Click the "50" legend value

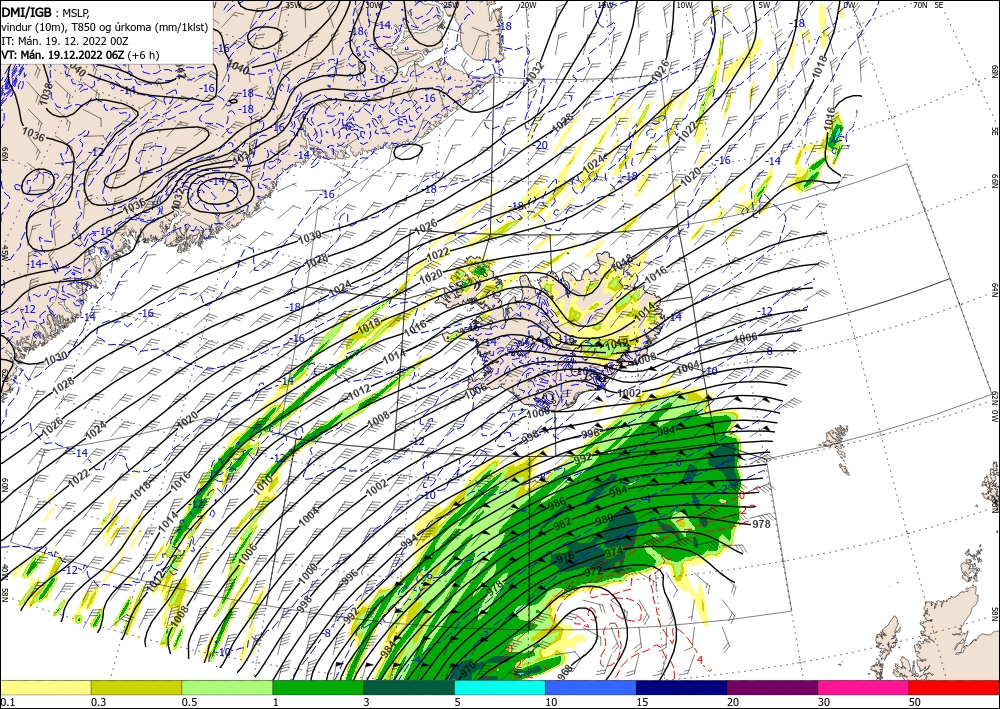click(x=915, y=702)
